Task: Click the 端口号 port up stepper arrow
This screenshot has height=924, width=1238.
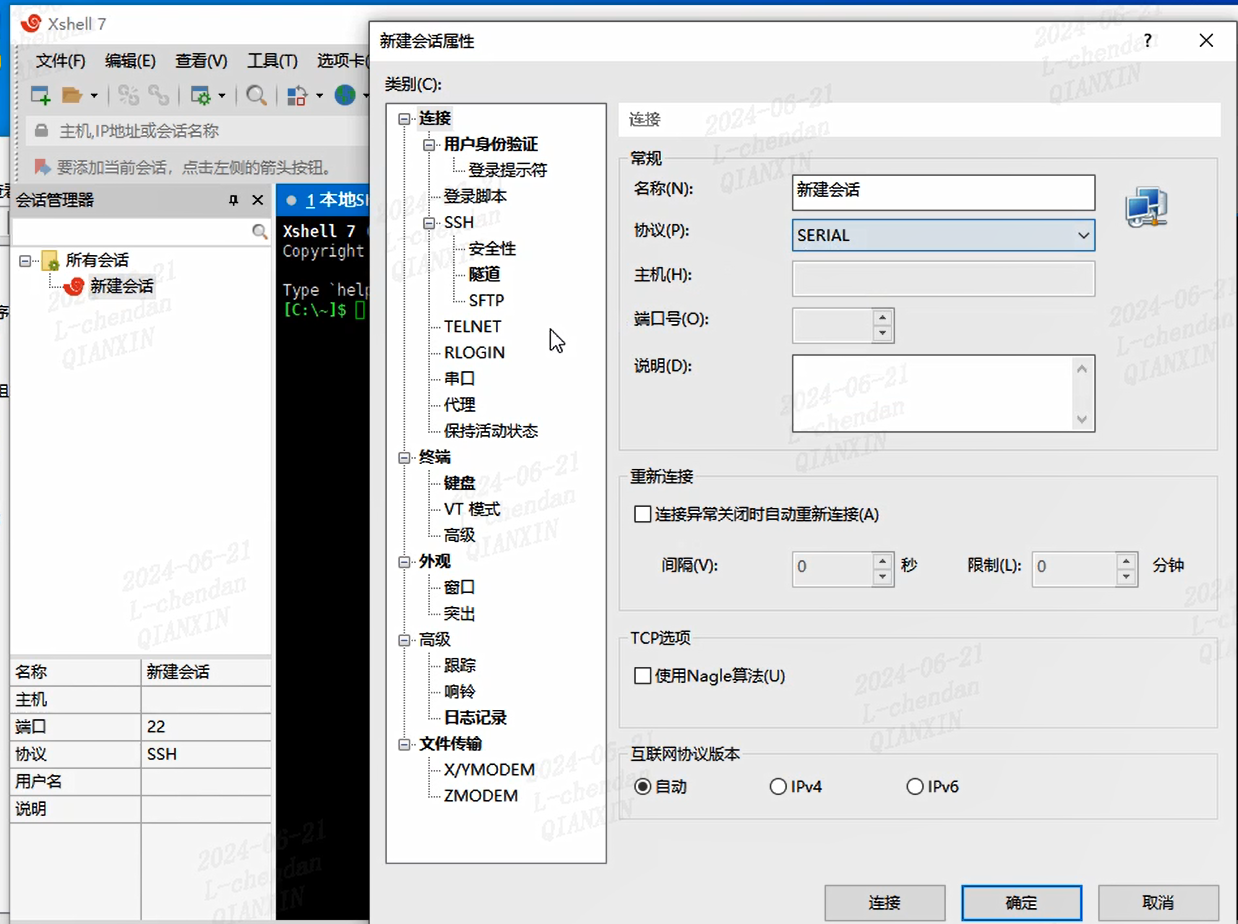Action: pos(882,317)
